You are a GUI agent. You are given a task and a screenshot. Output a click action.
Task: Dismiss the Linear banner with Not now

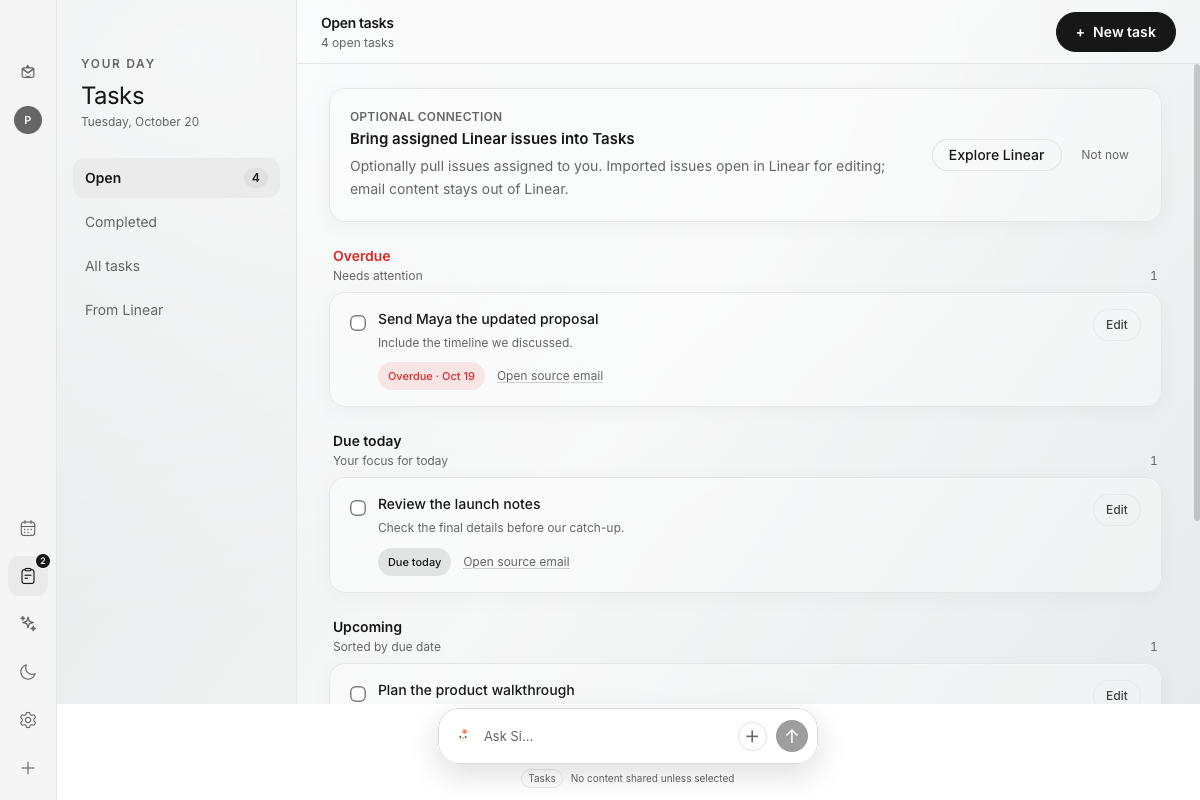pyautogui.click(x=1105, y=155)
